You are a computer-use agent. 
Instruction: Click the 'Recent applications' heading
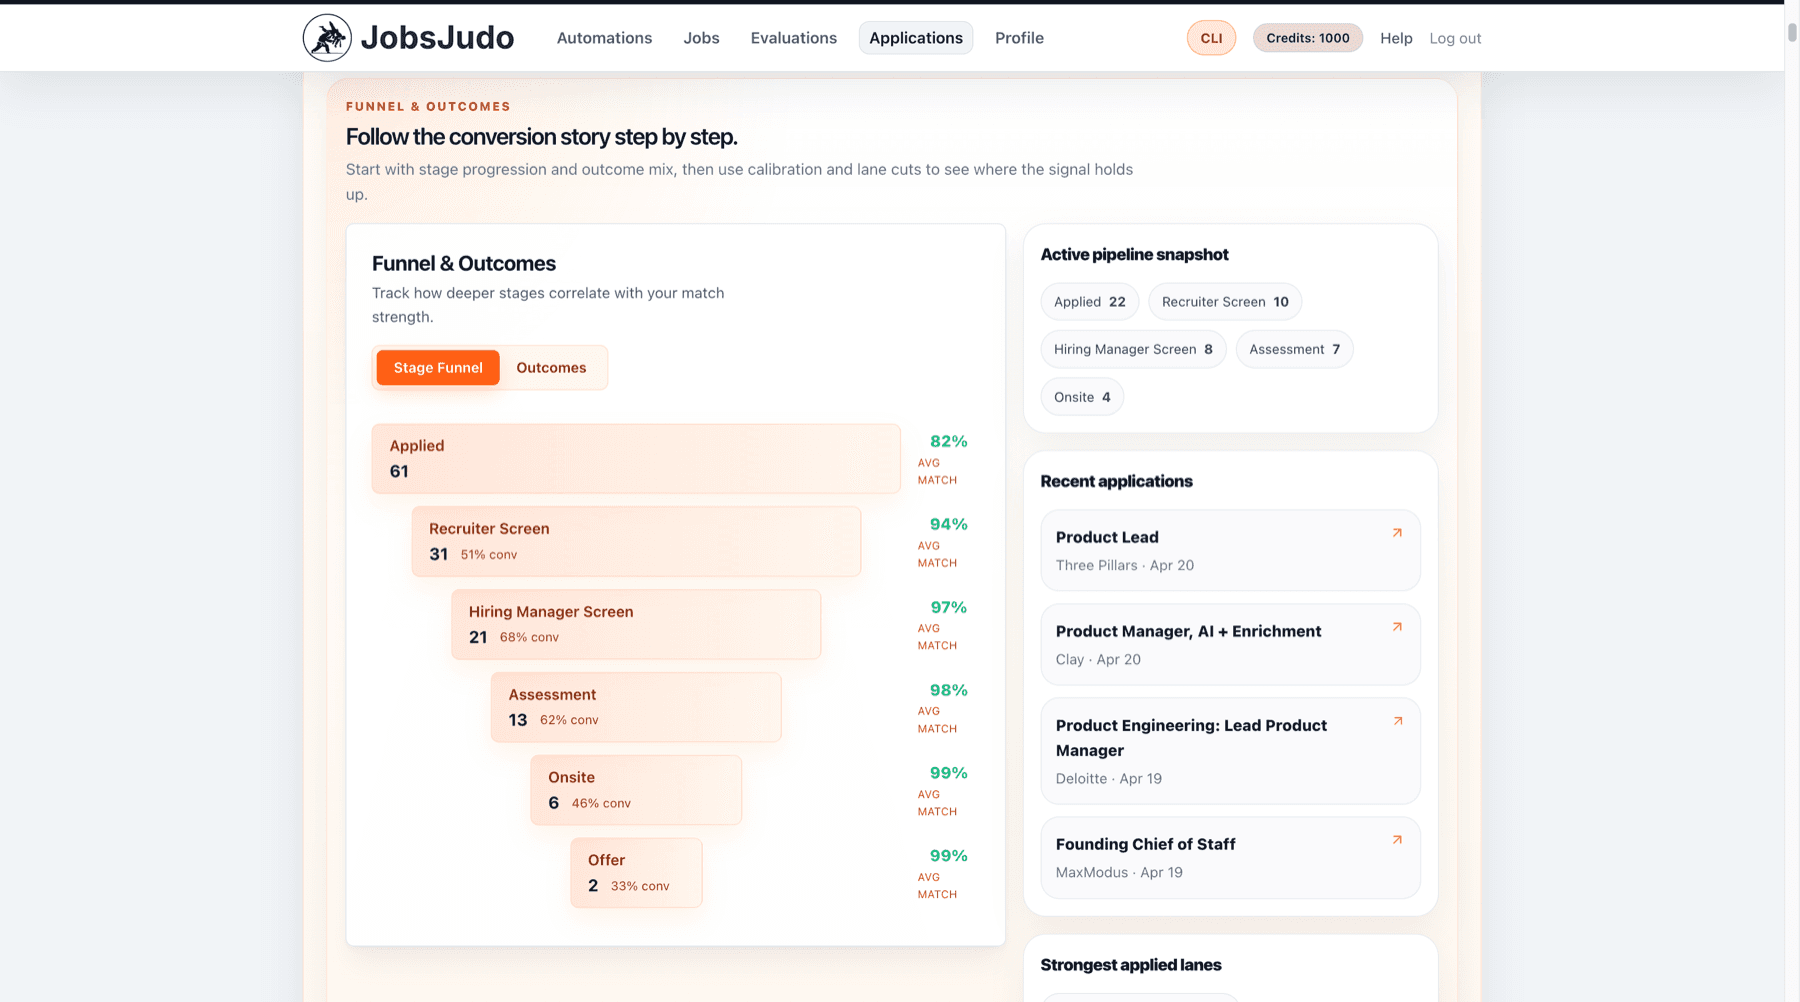click(1116, 481)
